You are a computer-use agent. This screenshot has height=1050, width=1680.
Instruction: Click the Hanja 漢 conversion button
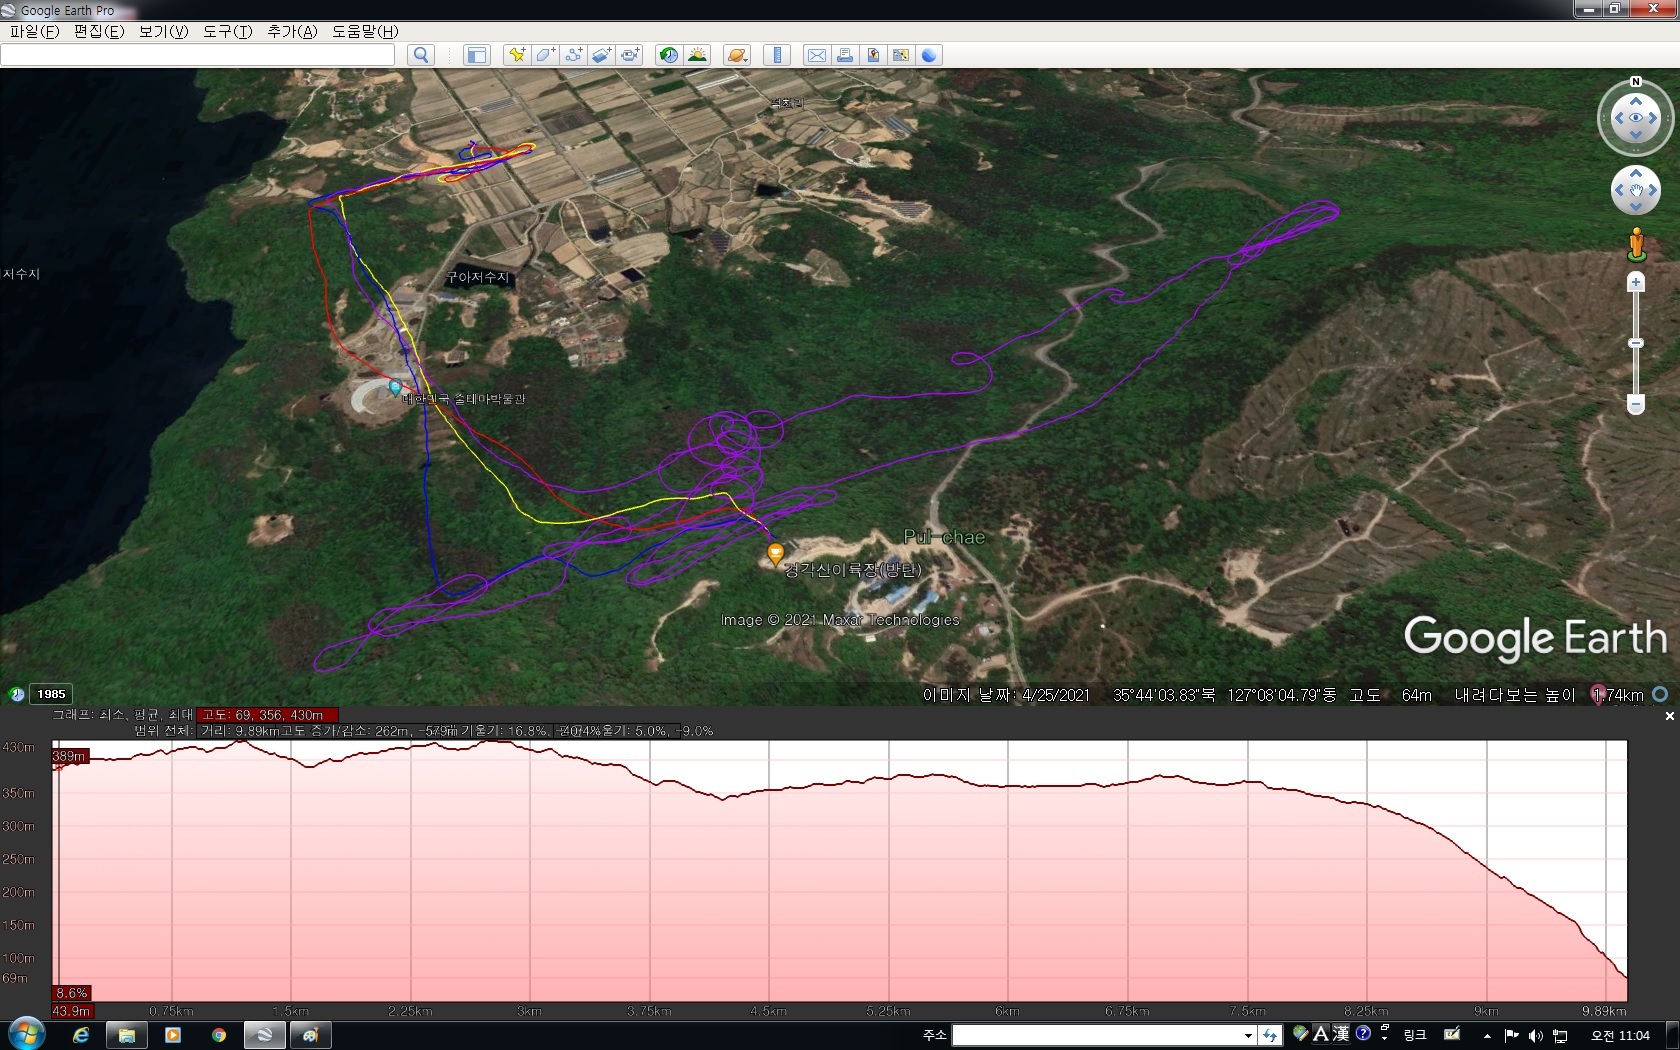point(1340,1034)
